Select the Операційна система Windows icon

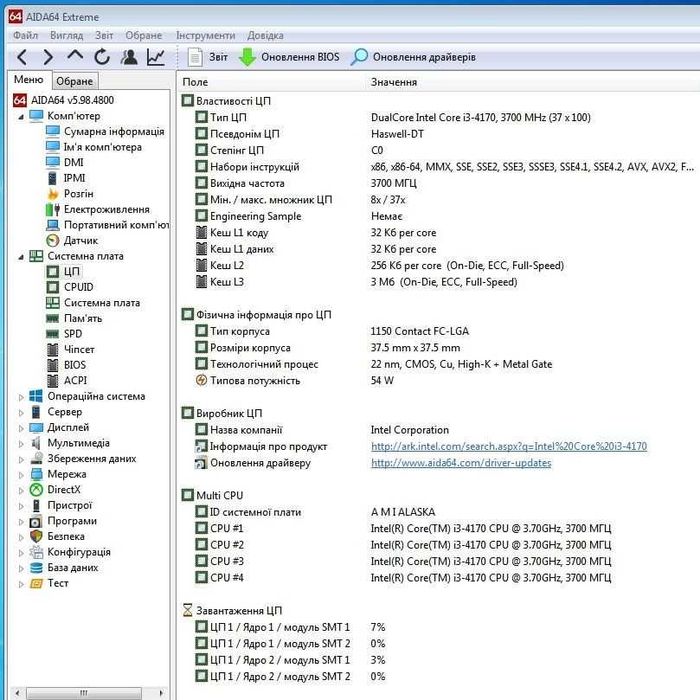(x=36, y=396)
